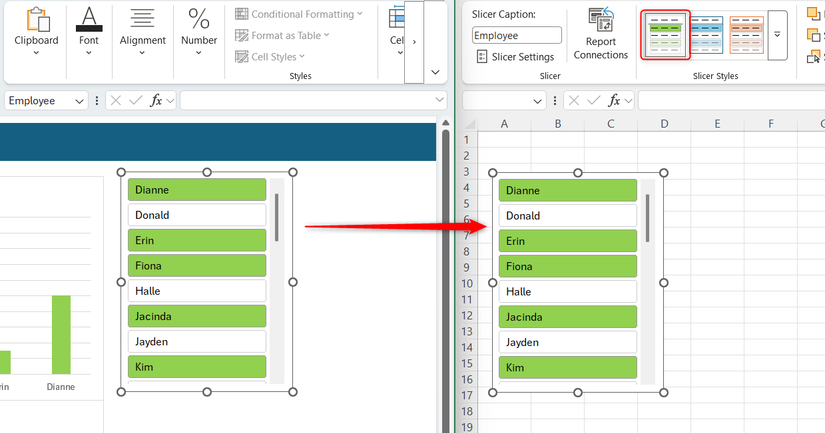825x433 pixels.
Task: Toggle Erin in the chart window slicer
Action: [x=197, y=240]
